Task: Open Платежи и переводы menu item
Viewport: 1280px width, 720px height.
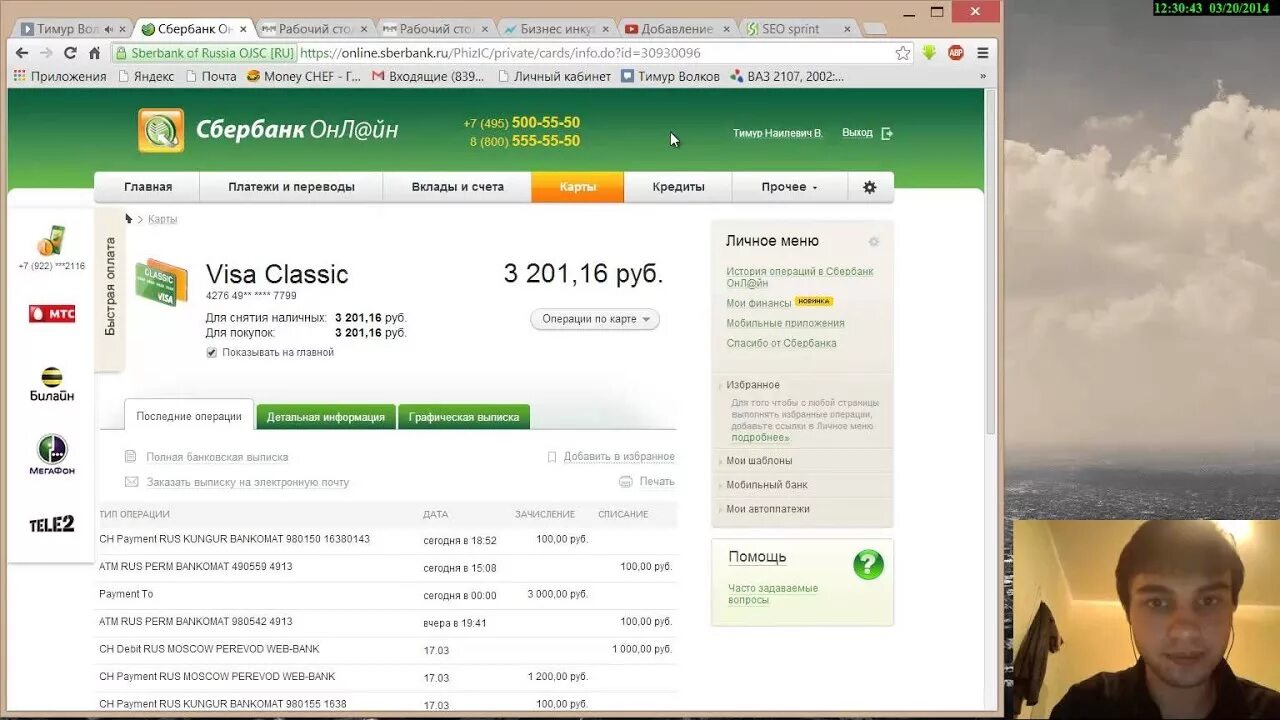Action: (x=291, y=187)
